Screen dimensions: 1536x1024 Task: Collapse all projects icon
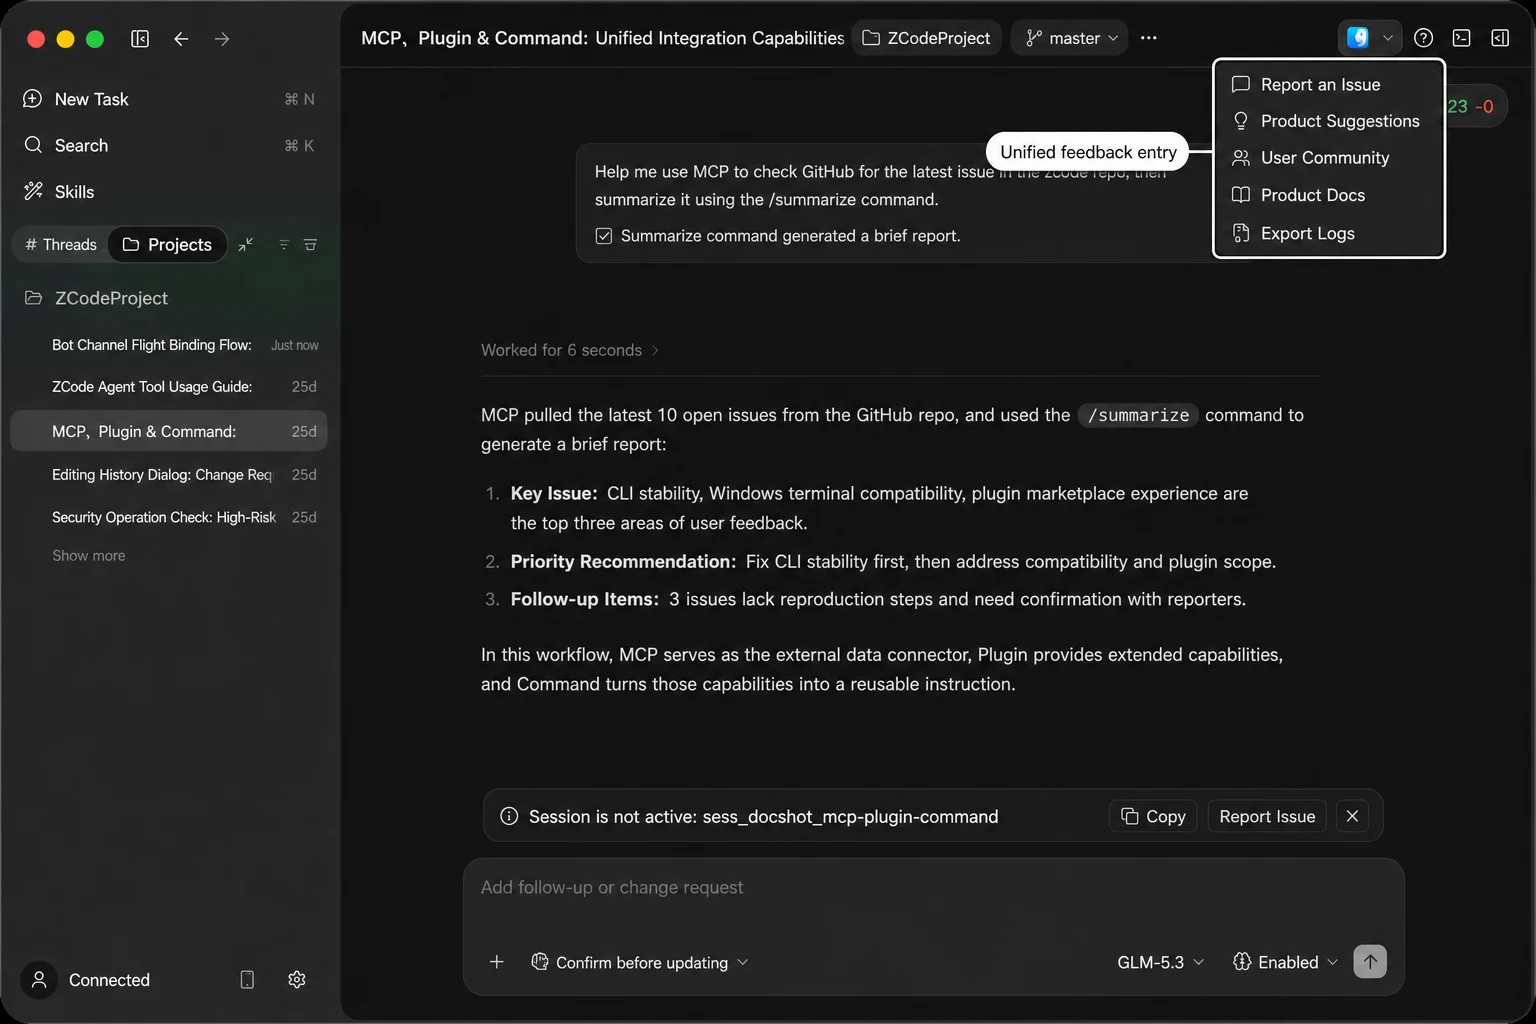point(246,245)
